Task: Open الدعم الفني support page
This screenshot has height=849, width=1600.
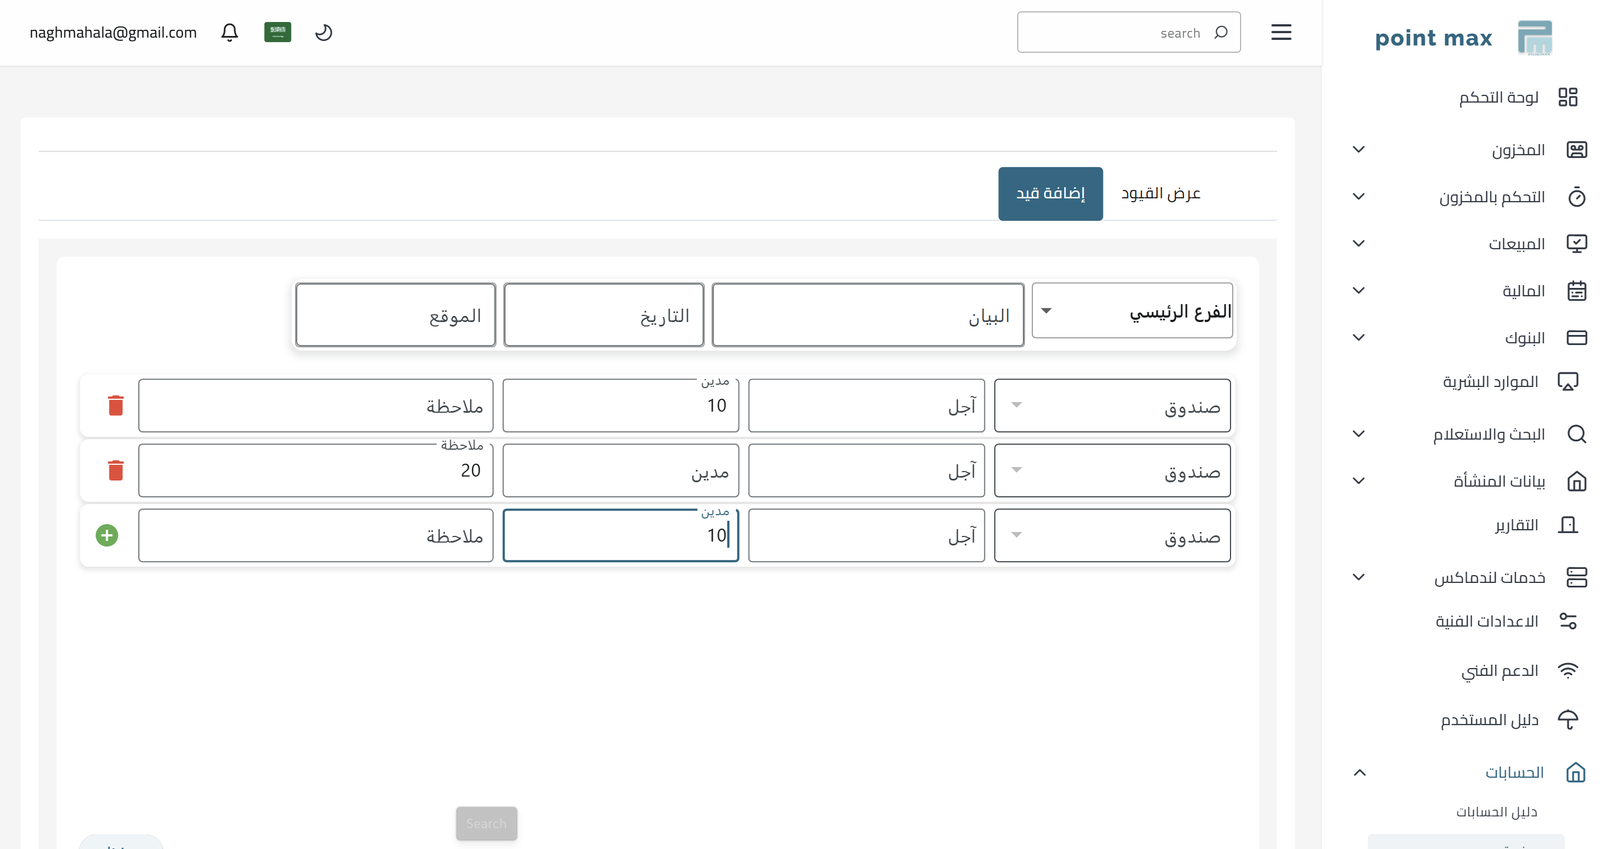Action: [x=1499, y=670]
